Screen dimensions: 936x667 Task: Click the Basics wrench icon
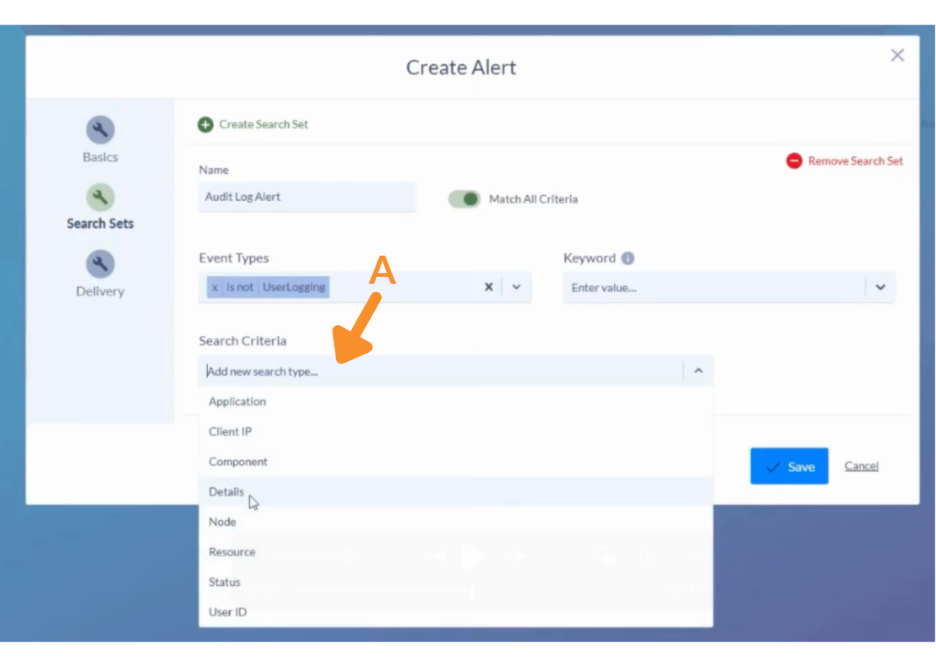(x=100, y=130)
